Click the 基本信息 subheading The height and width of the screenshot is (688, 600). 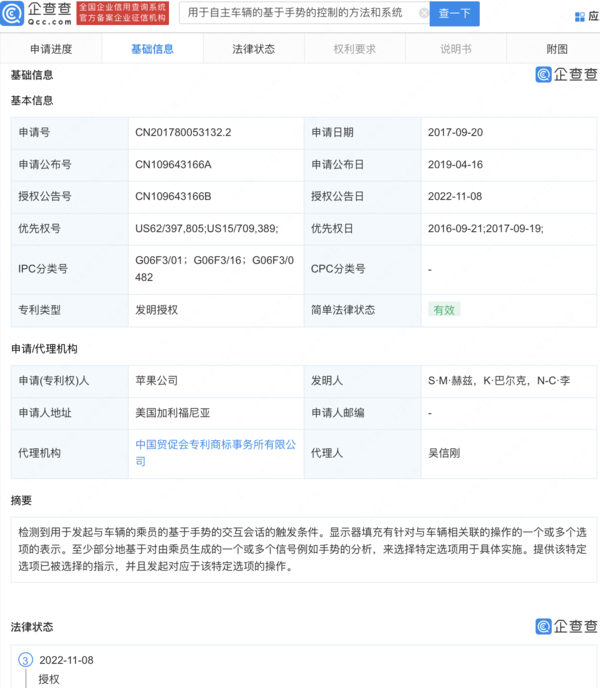coord(32,100)
